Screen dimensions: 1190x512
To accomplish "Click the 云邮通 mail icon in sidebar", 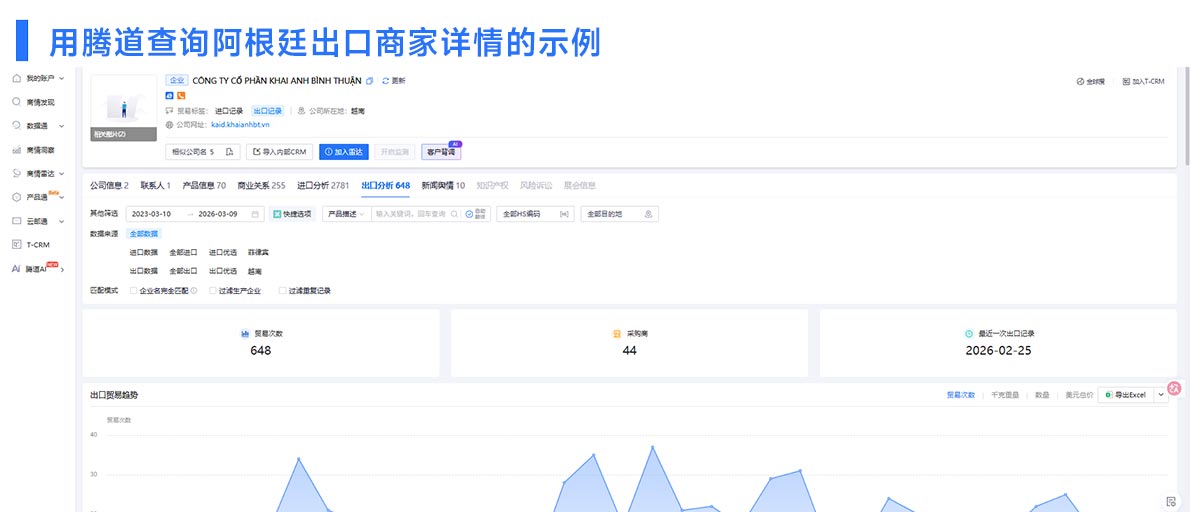I will [x=17, y=221].
